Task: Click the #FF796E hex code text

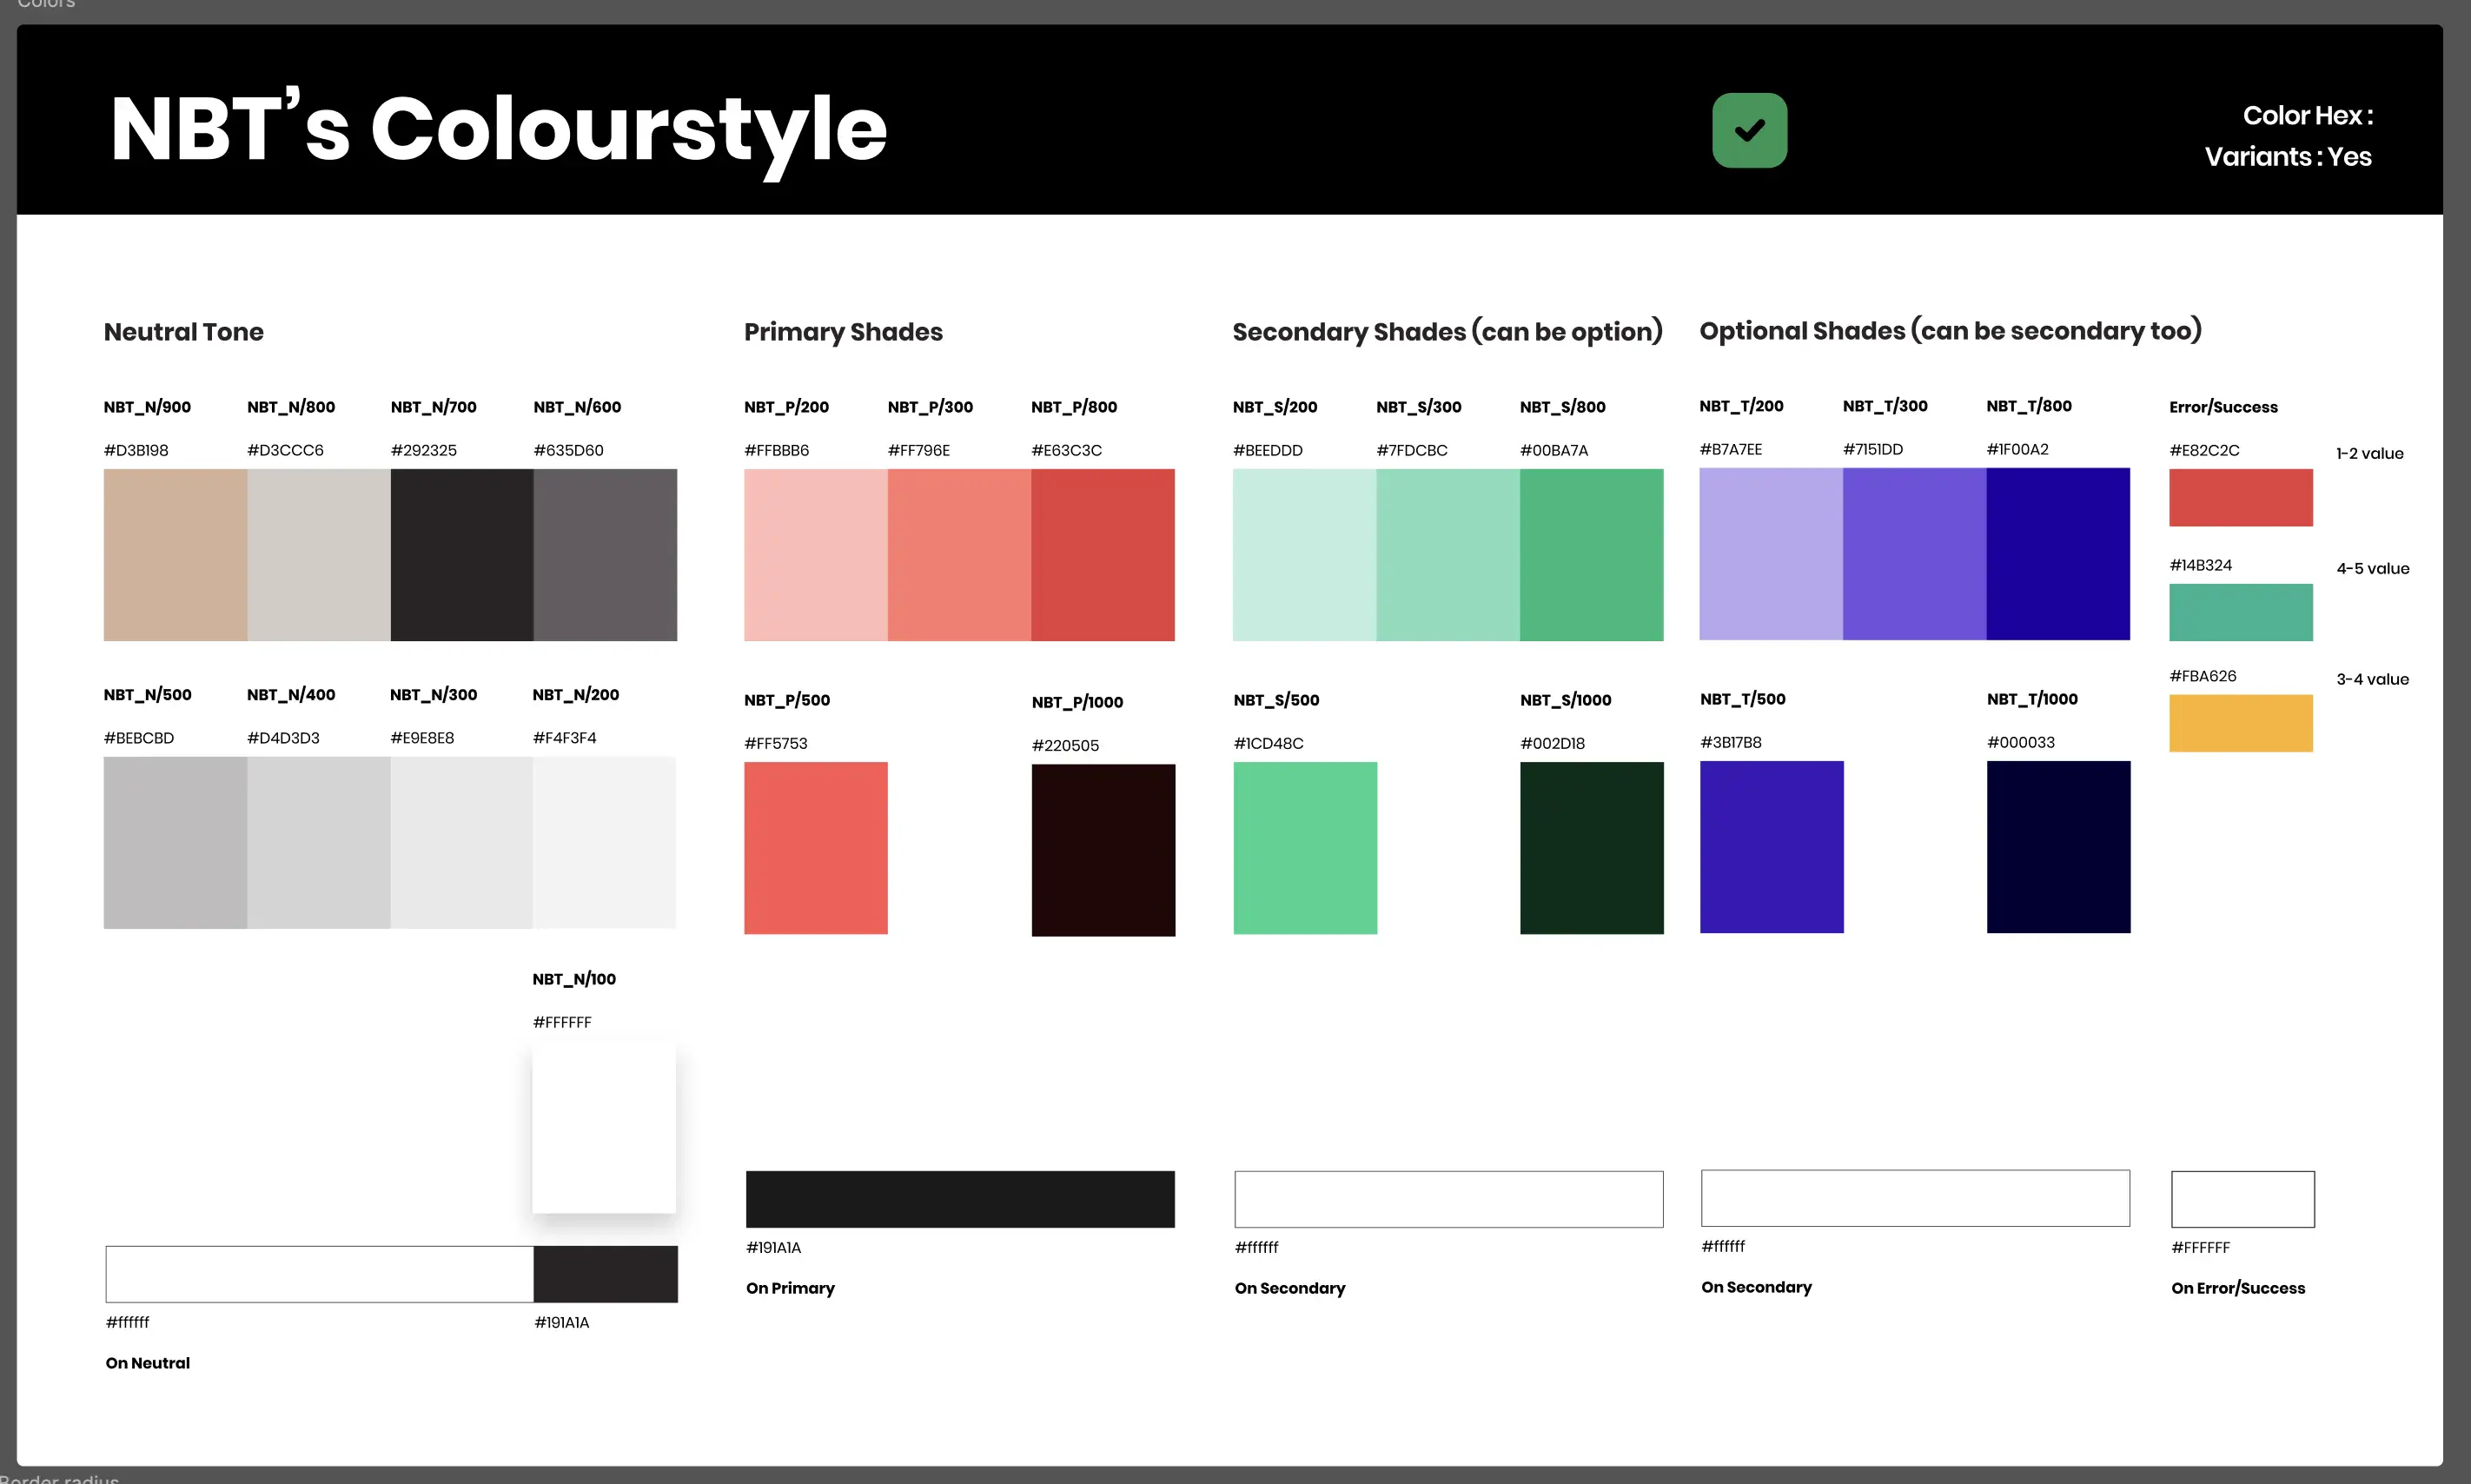Action: point(919,450)
